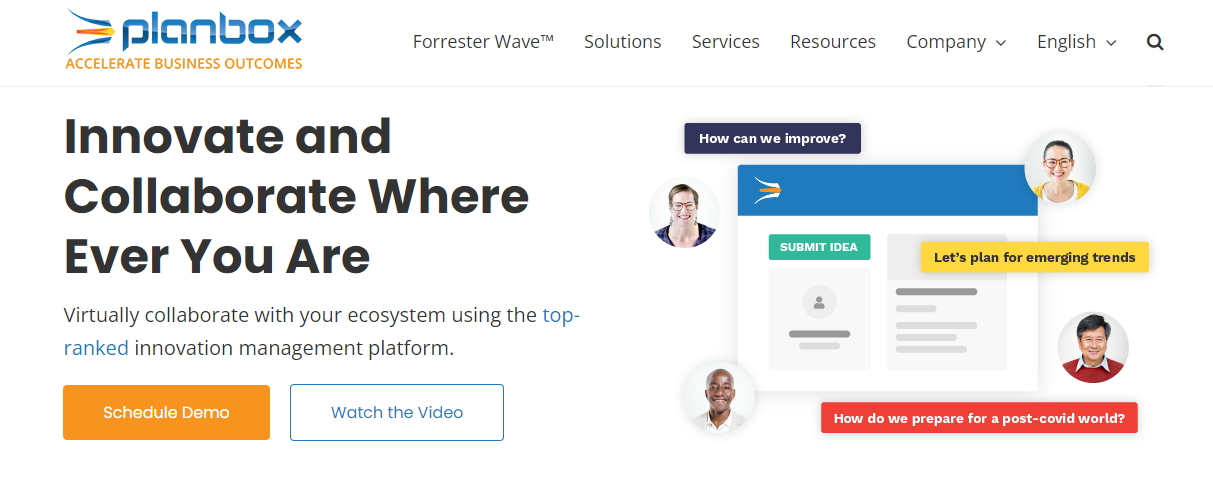The image size is (1213, 477).
Task: Go to the Services page
Action: [726, 42]
